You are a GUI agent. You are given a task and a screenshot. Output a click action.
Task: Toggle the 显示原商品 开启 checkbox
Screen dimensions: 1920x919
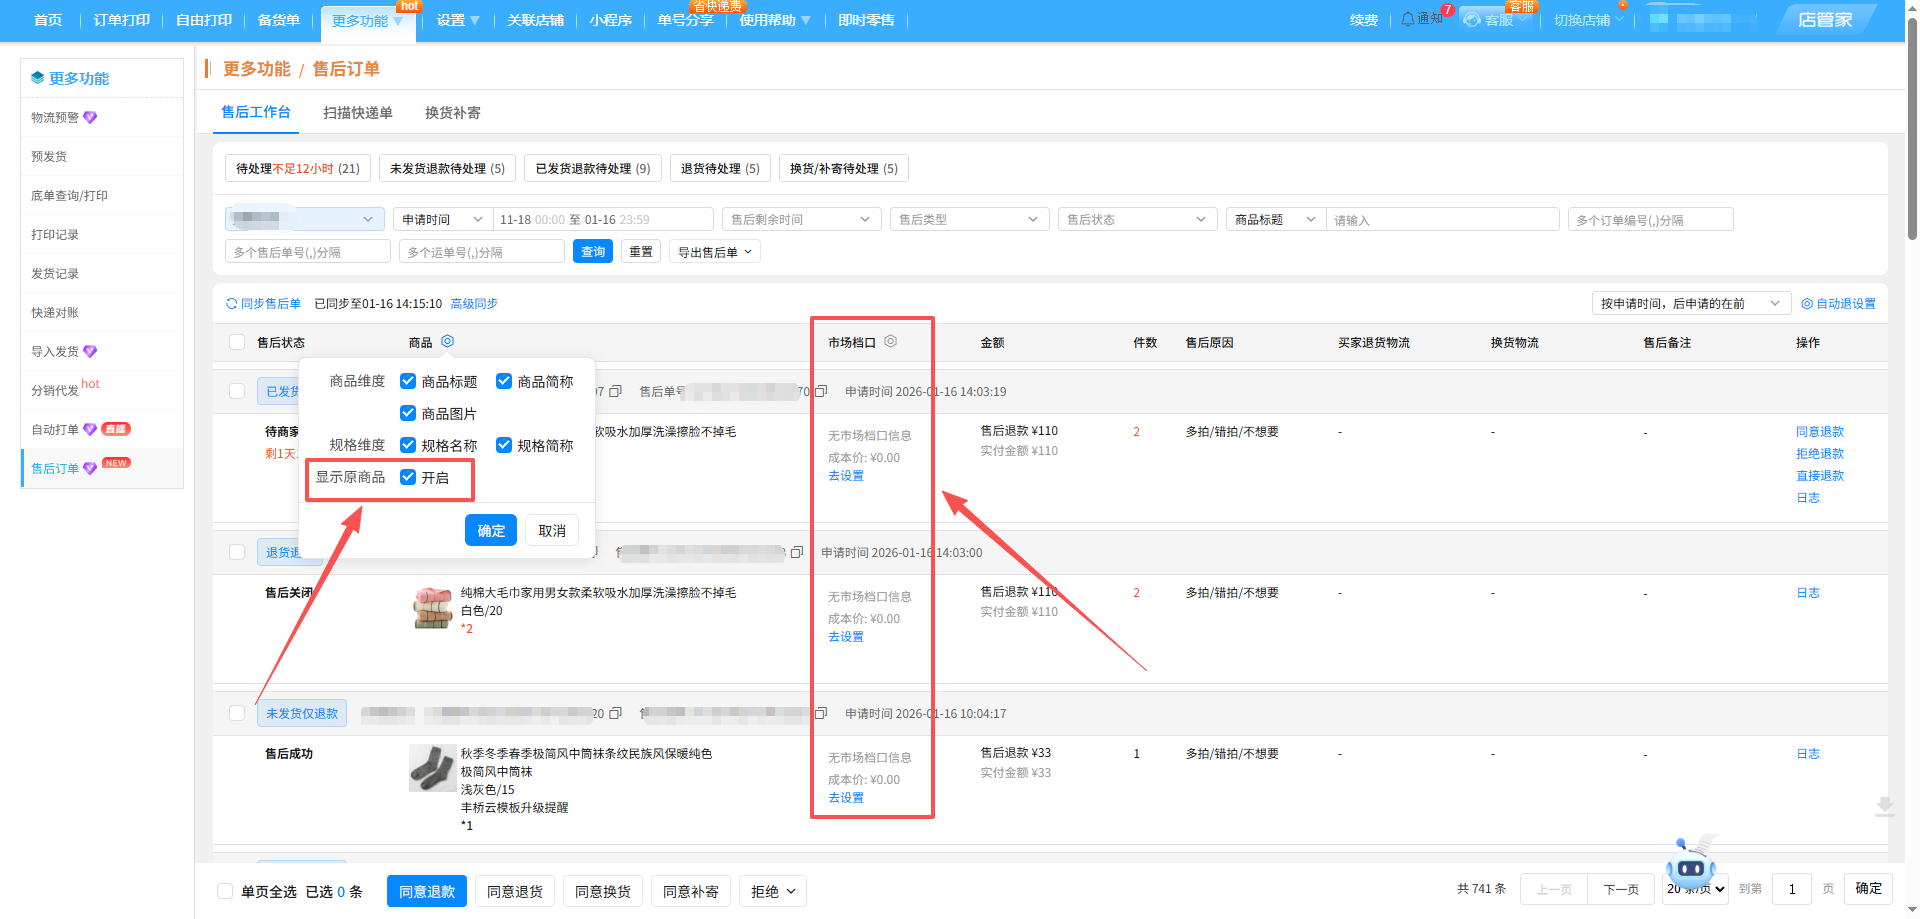(408, 477)
